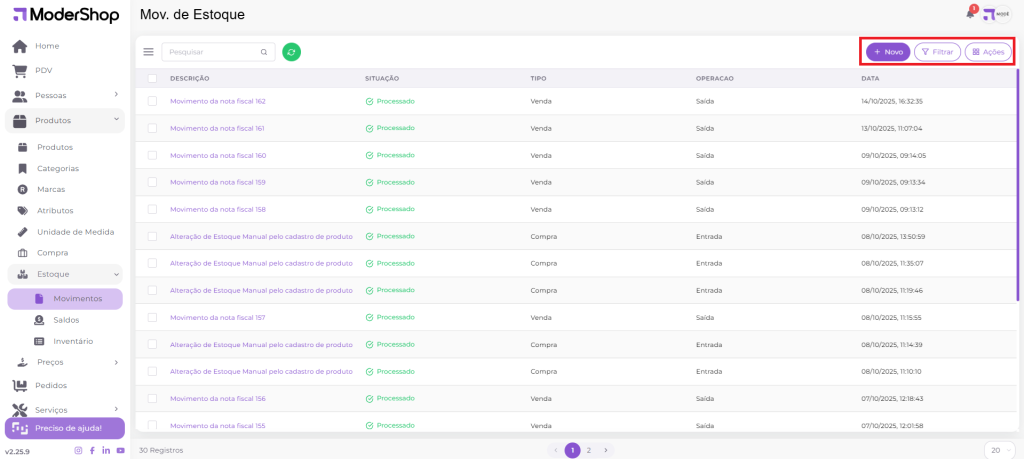Toggle the select-all checkbox in header
This screenshot has height=459, width=1024.
(x=152, y=78)
